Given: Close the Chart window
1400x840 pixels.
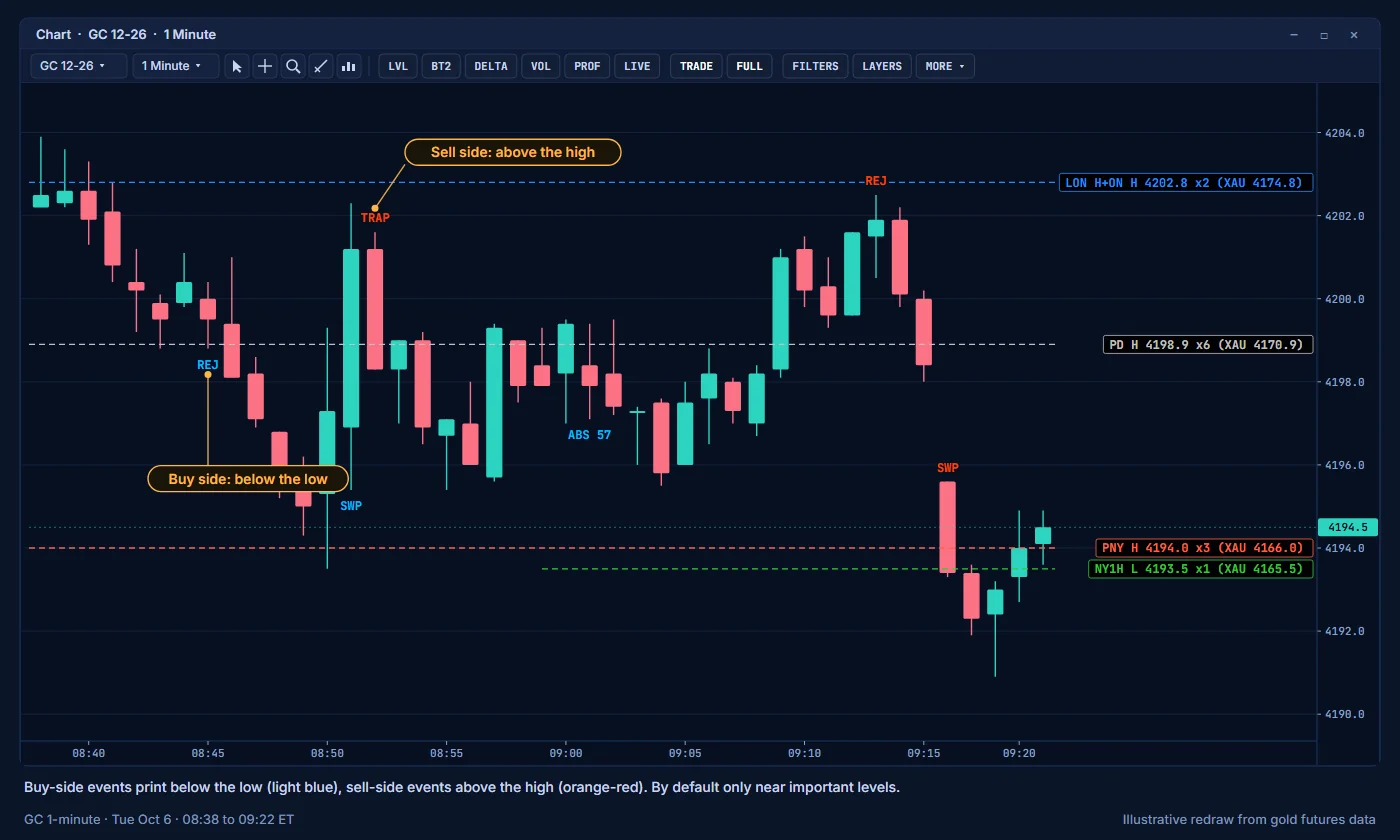Looking at the screenshot, I should tap(1354, 35).
